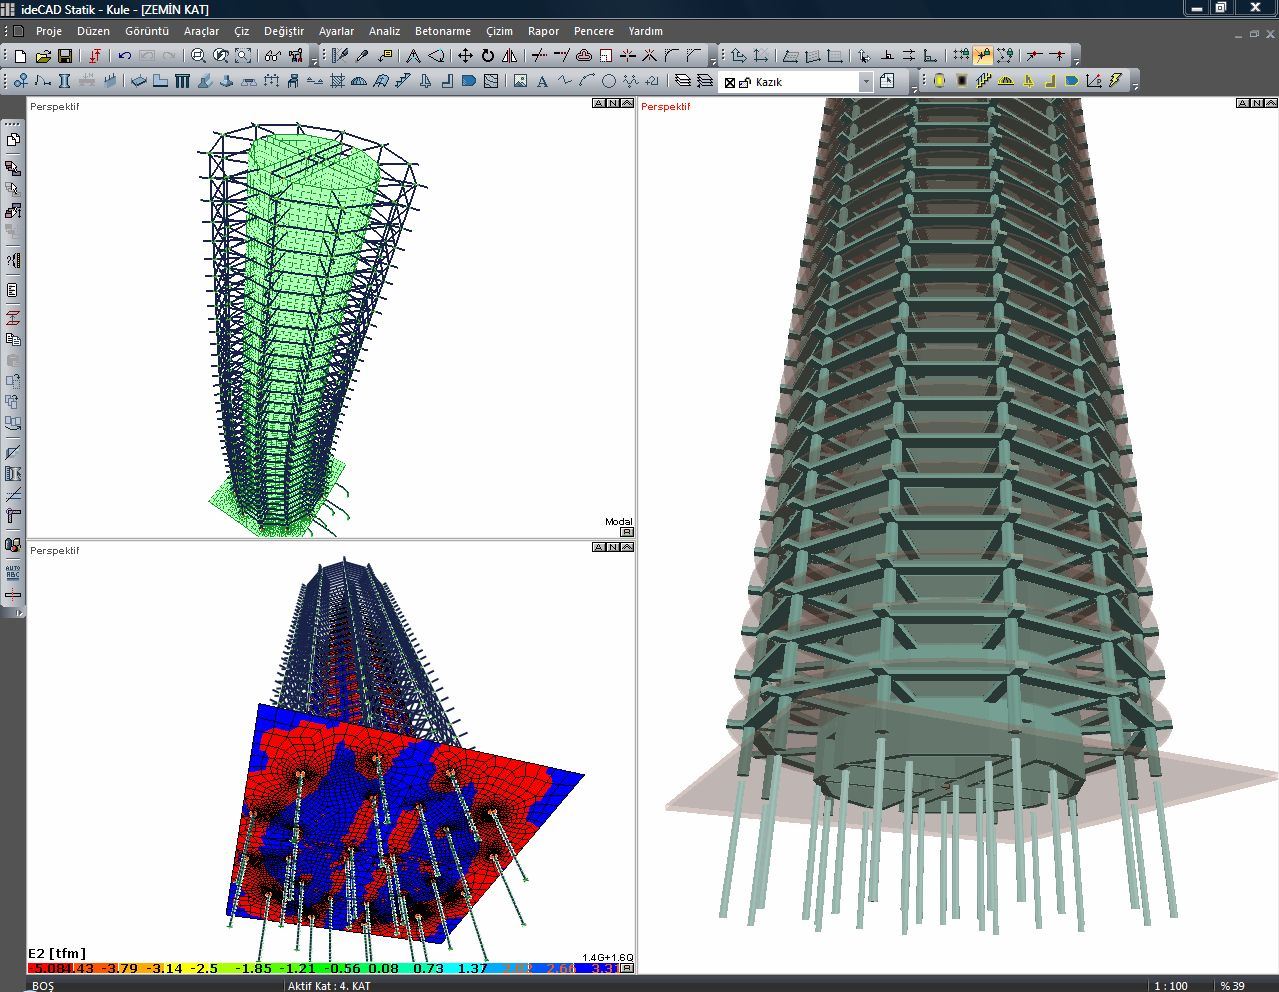Open a project with the folder icon
The image size is (1279, 992).
pyautogui.click(x=43, y=56)
